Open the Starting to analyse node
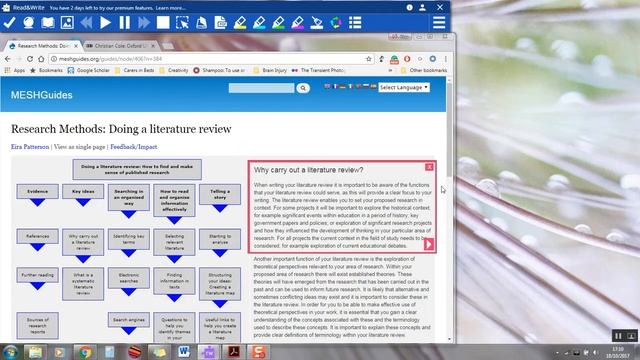 coord(220,239)
